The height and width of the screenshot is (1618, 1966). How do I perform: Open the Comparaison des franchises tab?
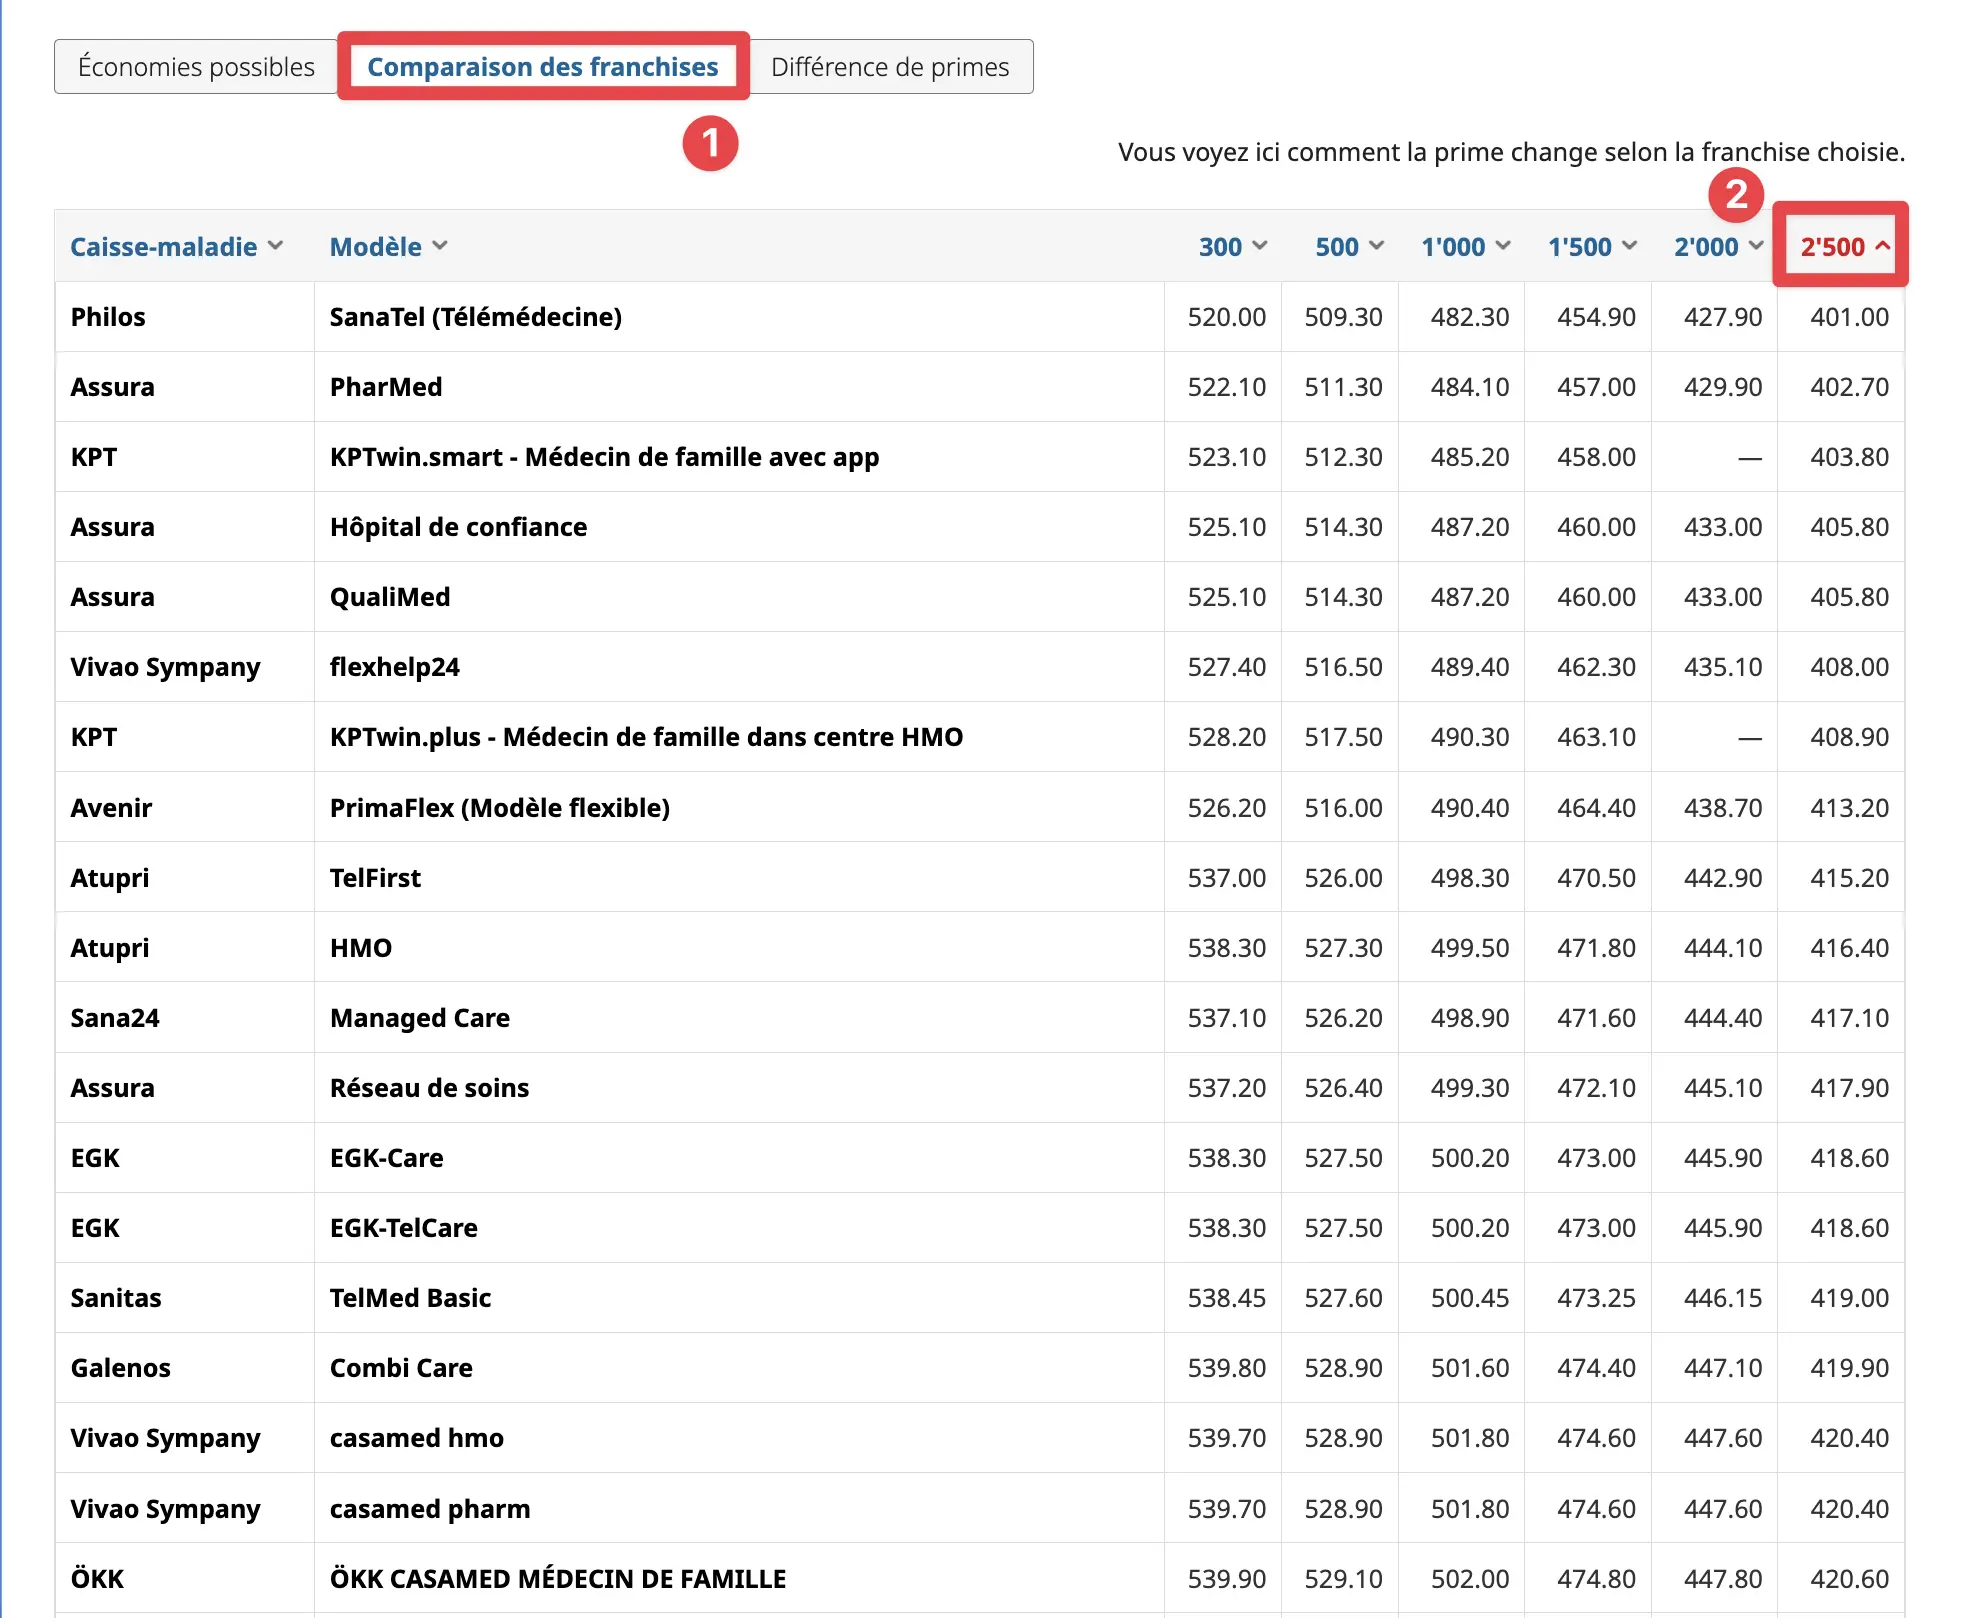pos(543,67)
